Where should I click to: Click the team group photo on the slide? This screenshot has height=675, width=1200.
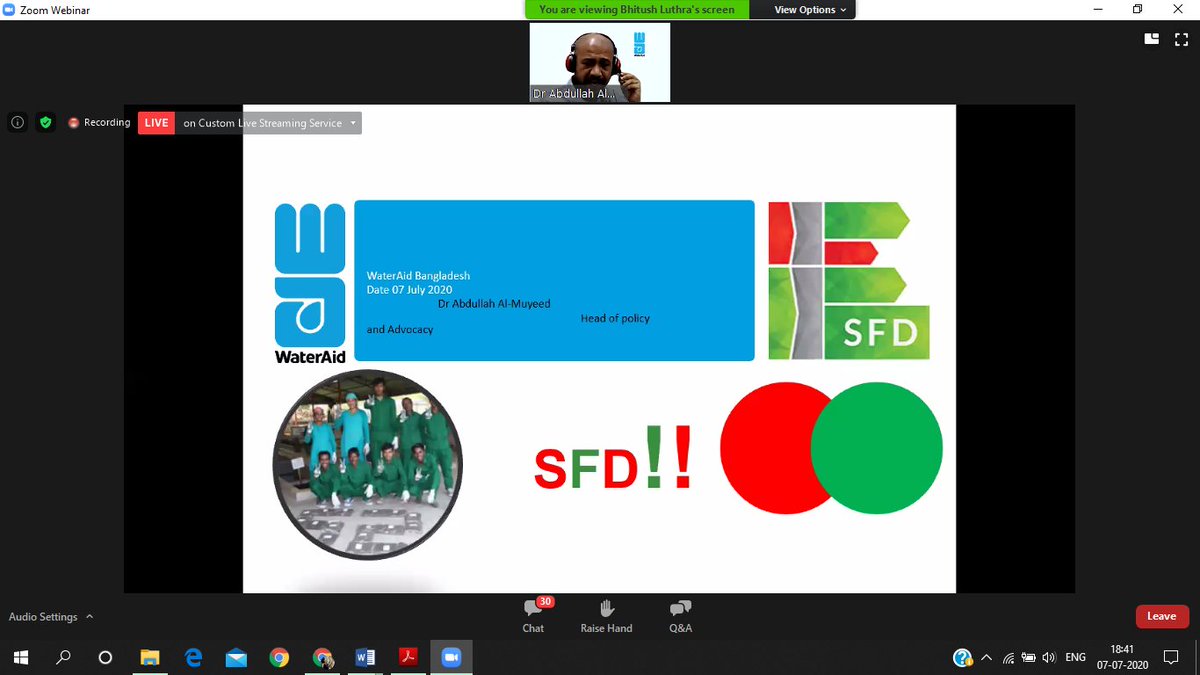[x=368, y=463]
